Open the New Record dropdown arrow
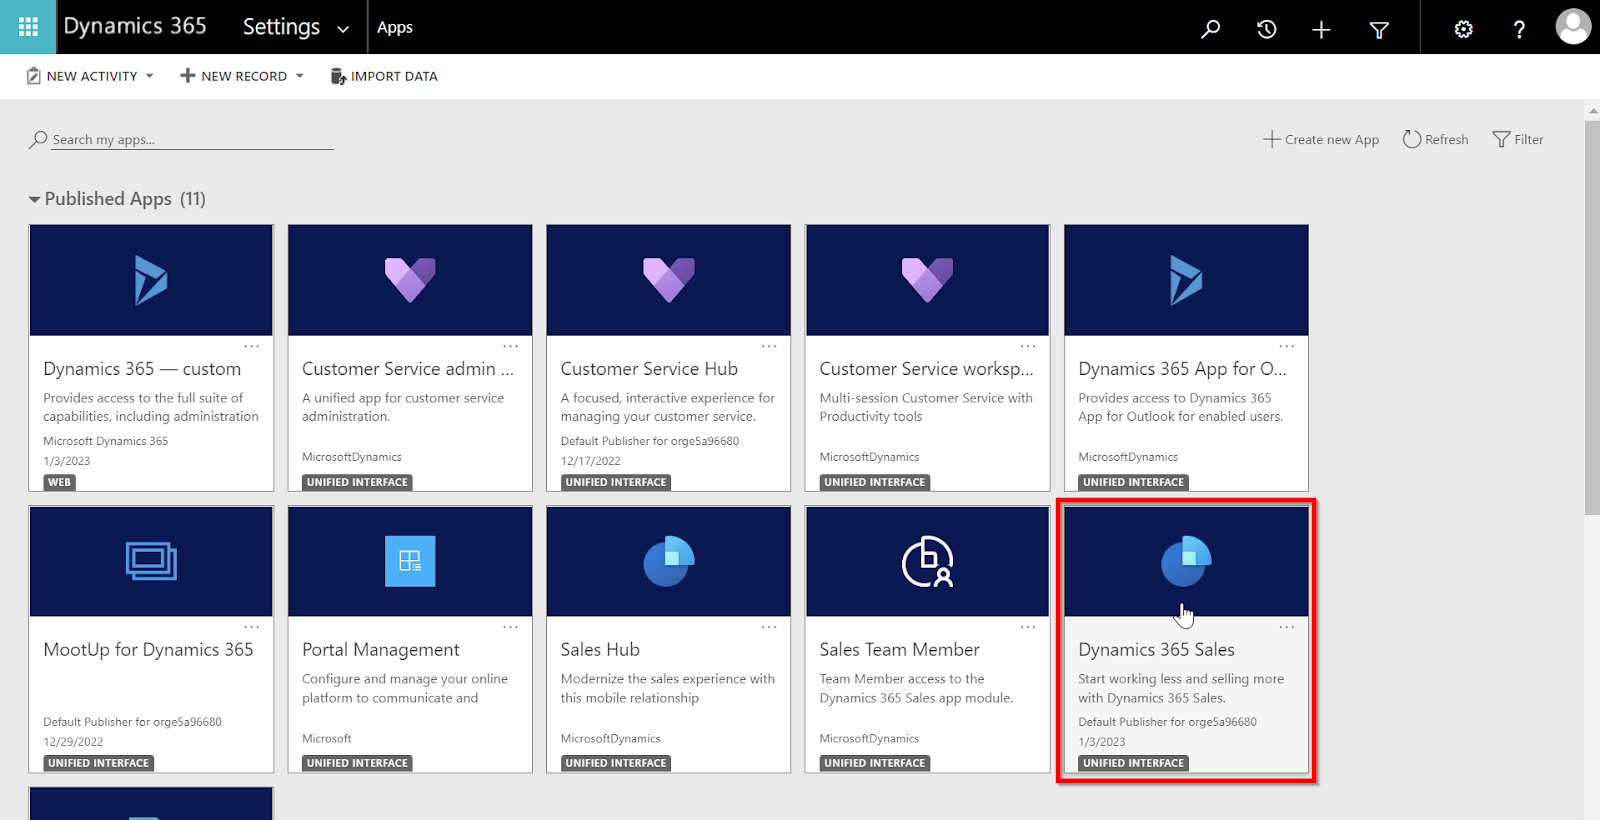This screenshot has height=820, width=1600. [299, 76]
